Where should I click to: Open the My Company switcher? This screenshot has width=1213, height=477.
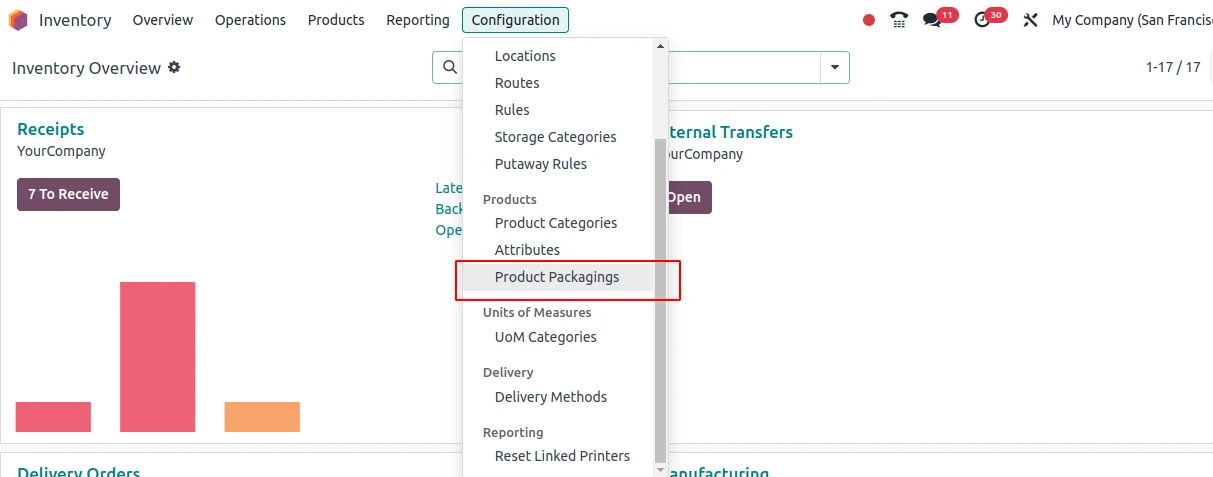pos(1130,20)
